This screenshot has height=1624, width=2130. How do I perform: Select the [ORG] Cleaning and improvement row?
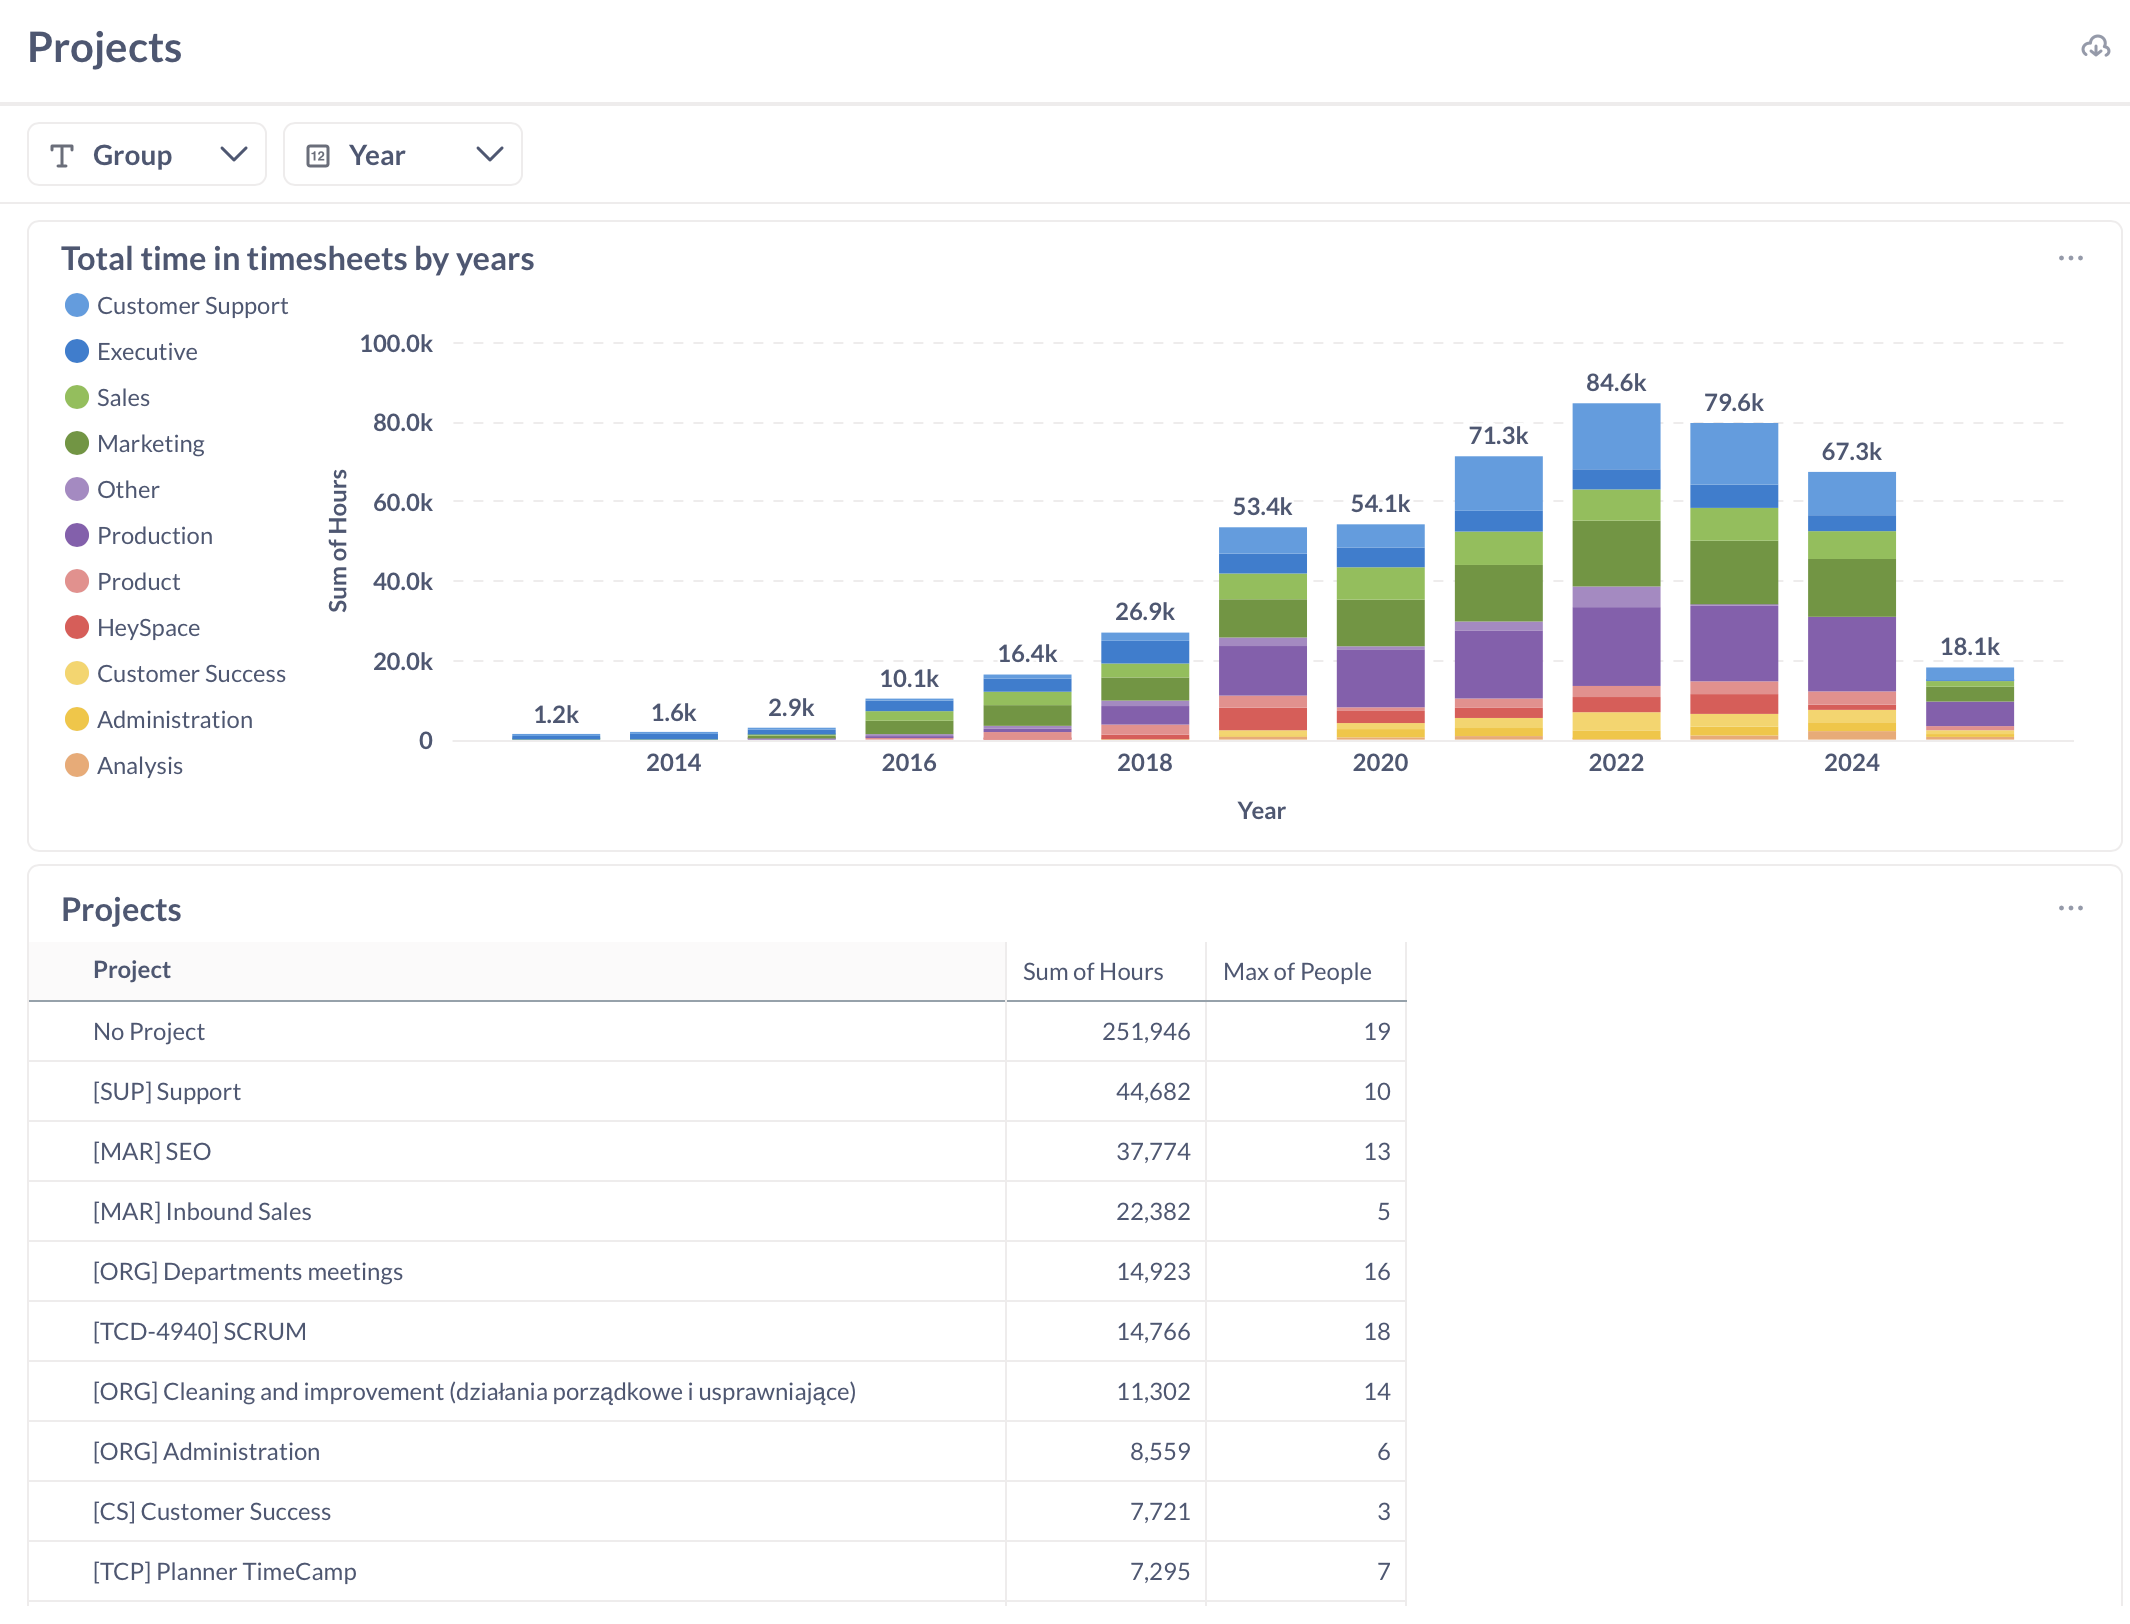717,1391
